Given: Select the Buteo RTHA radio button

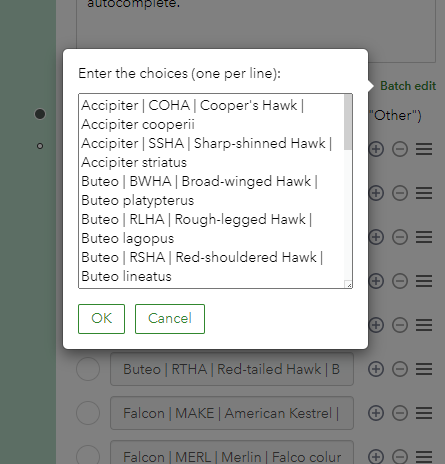Looking at the screenshot, I should tap(88, 369).
